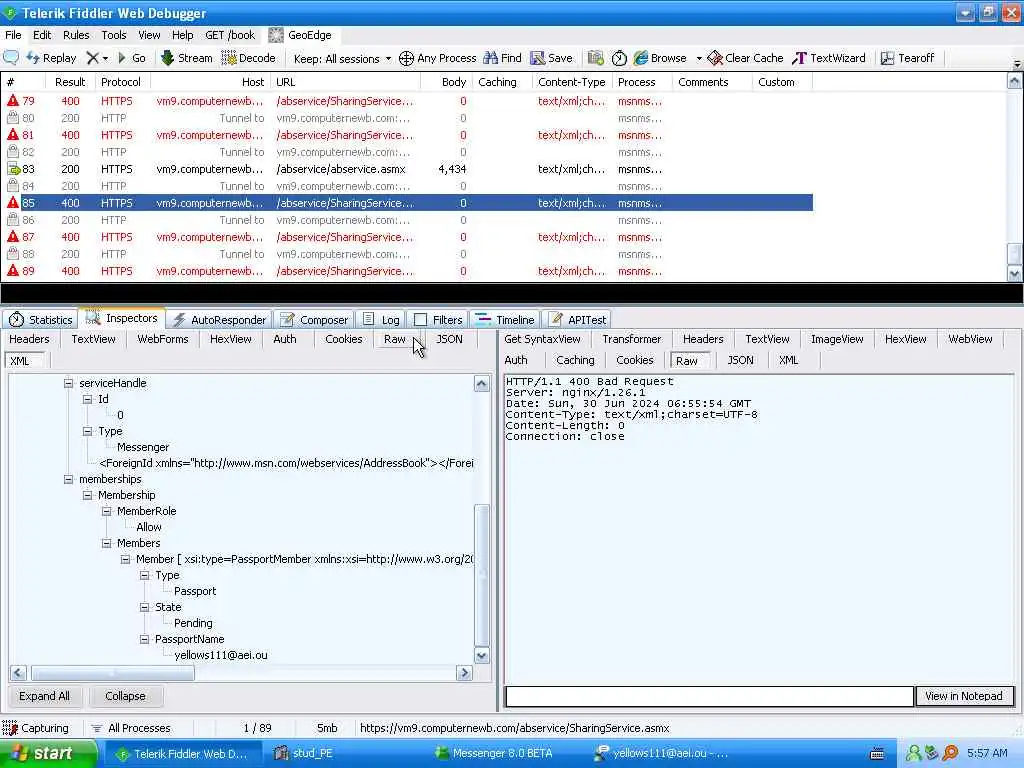Click the comment balloon icon in toolbar
1024x768 pixels.
click(11, 58)
